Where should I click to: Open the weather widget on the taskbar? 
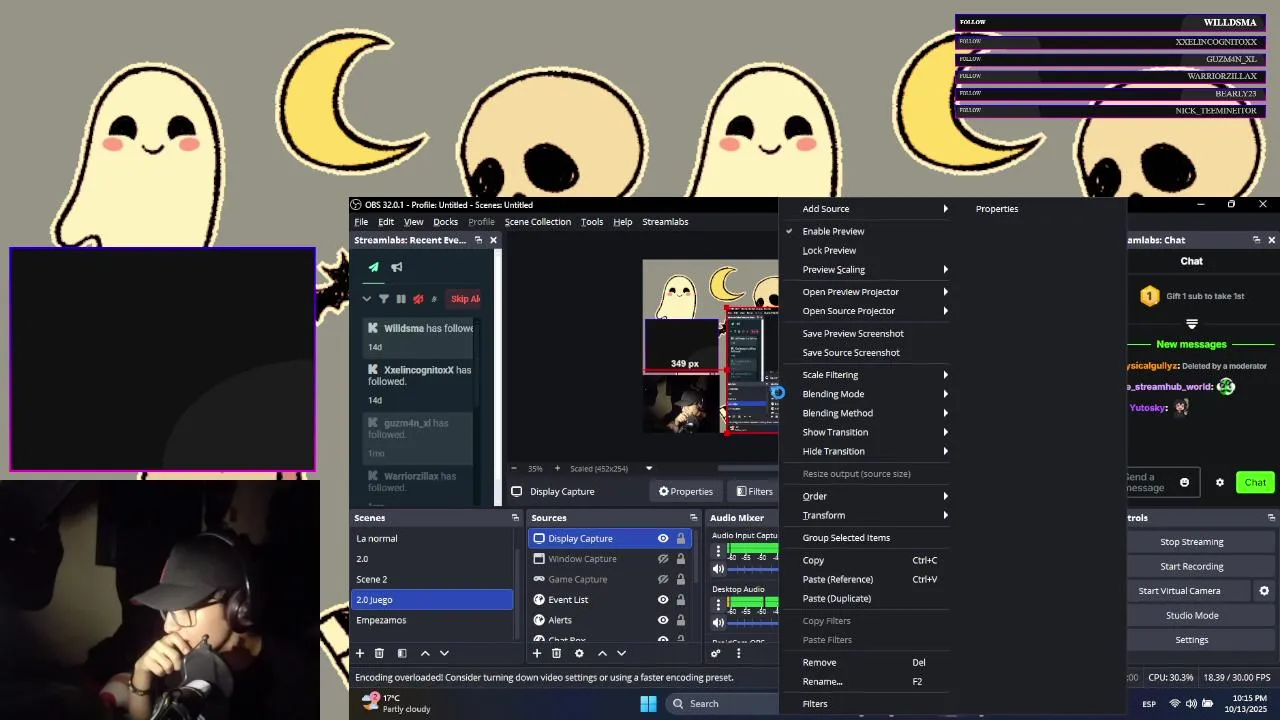(x=398, y=703)
